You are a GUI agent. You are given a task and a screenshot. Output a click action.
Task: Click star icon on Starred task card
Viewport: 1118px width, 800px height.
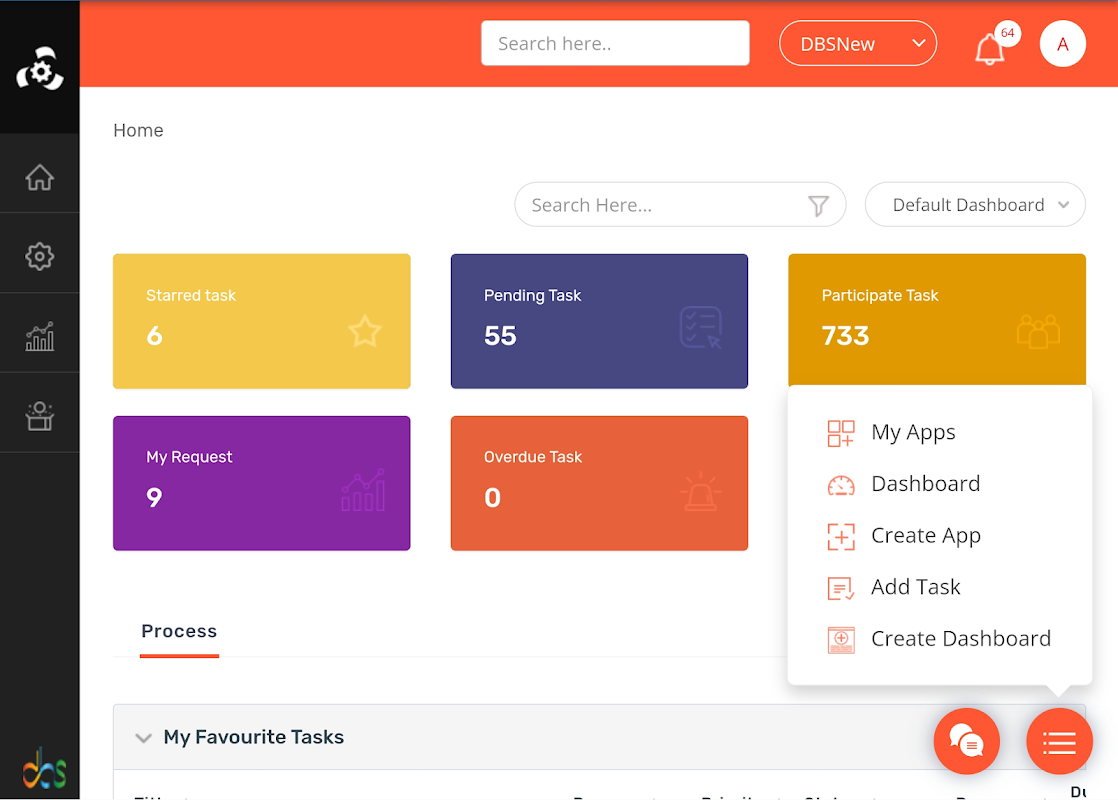(x=364, y=332)
